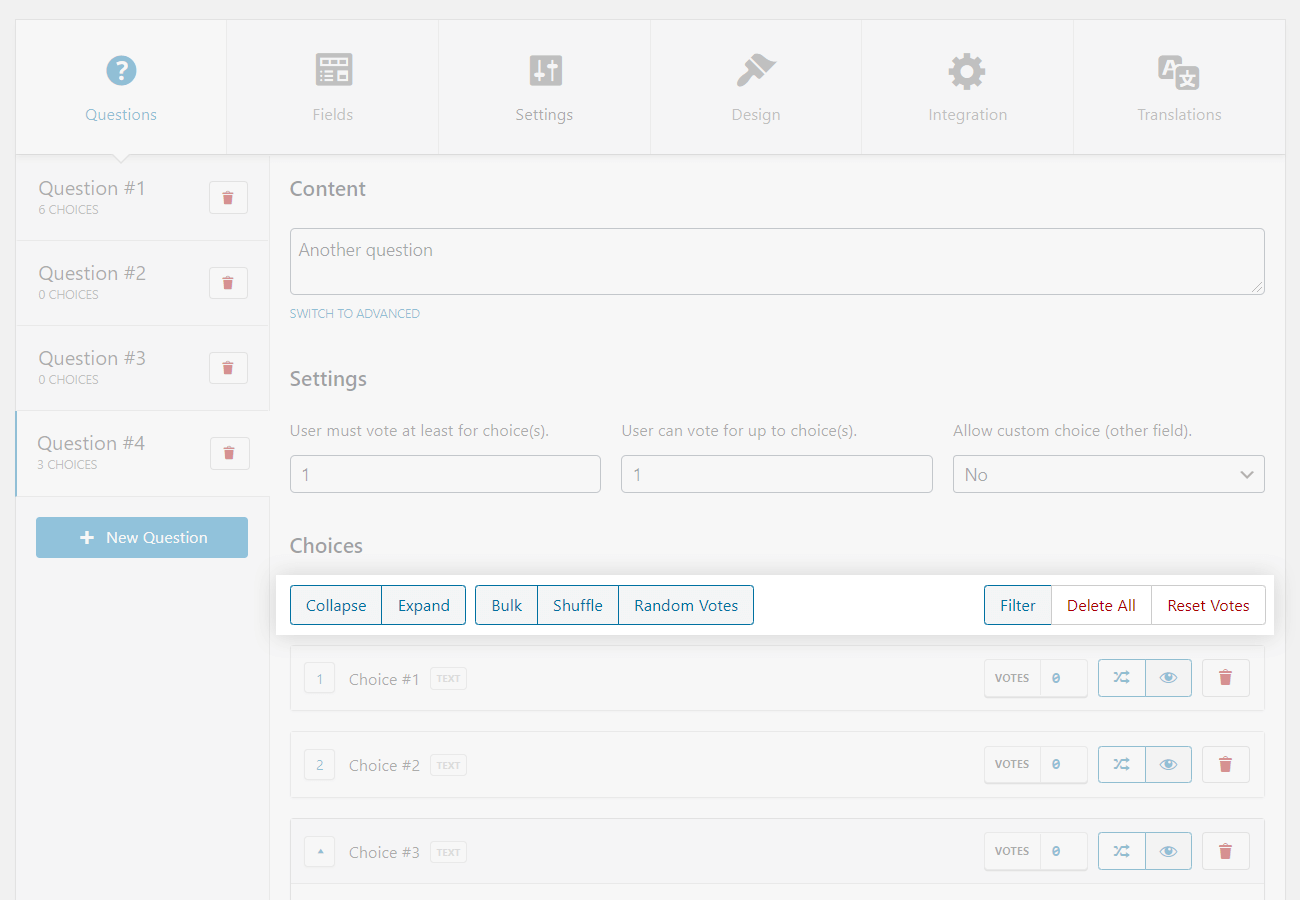
Task: Delete Question #3 with its trash icon
Action: 228,368
